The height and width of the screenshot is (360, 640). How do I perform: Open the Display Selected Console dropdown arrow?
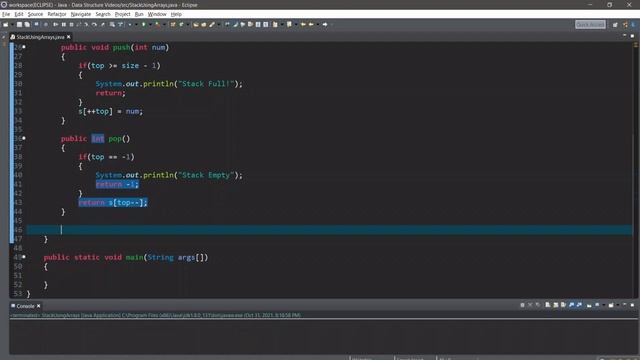click(604, 305)
